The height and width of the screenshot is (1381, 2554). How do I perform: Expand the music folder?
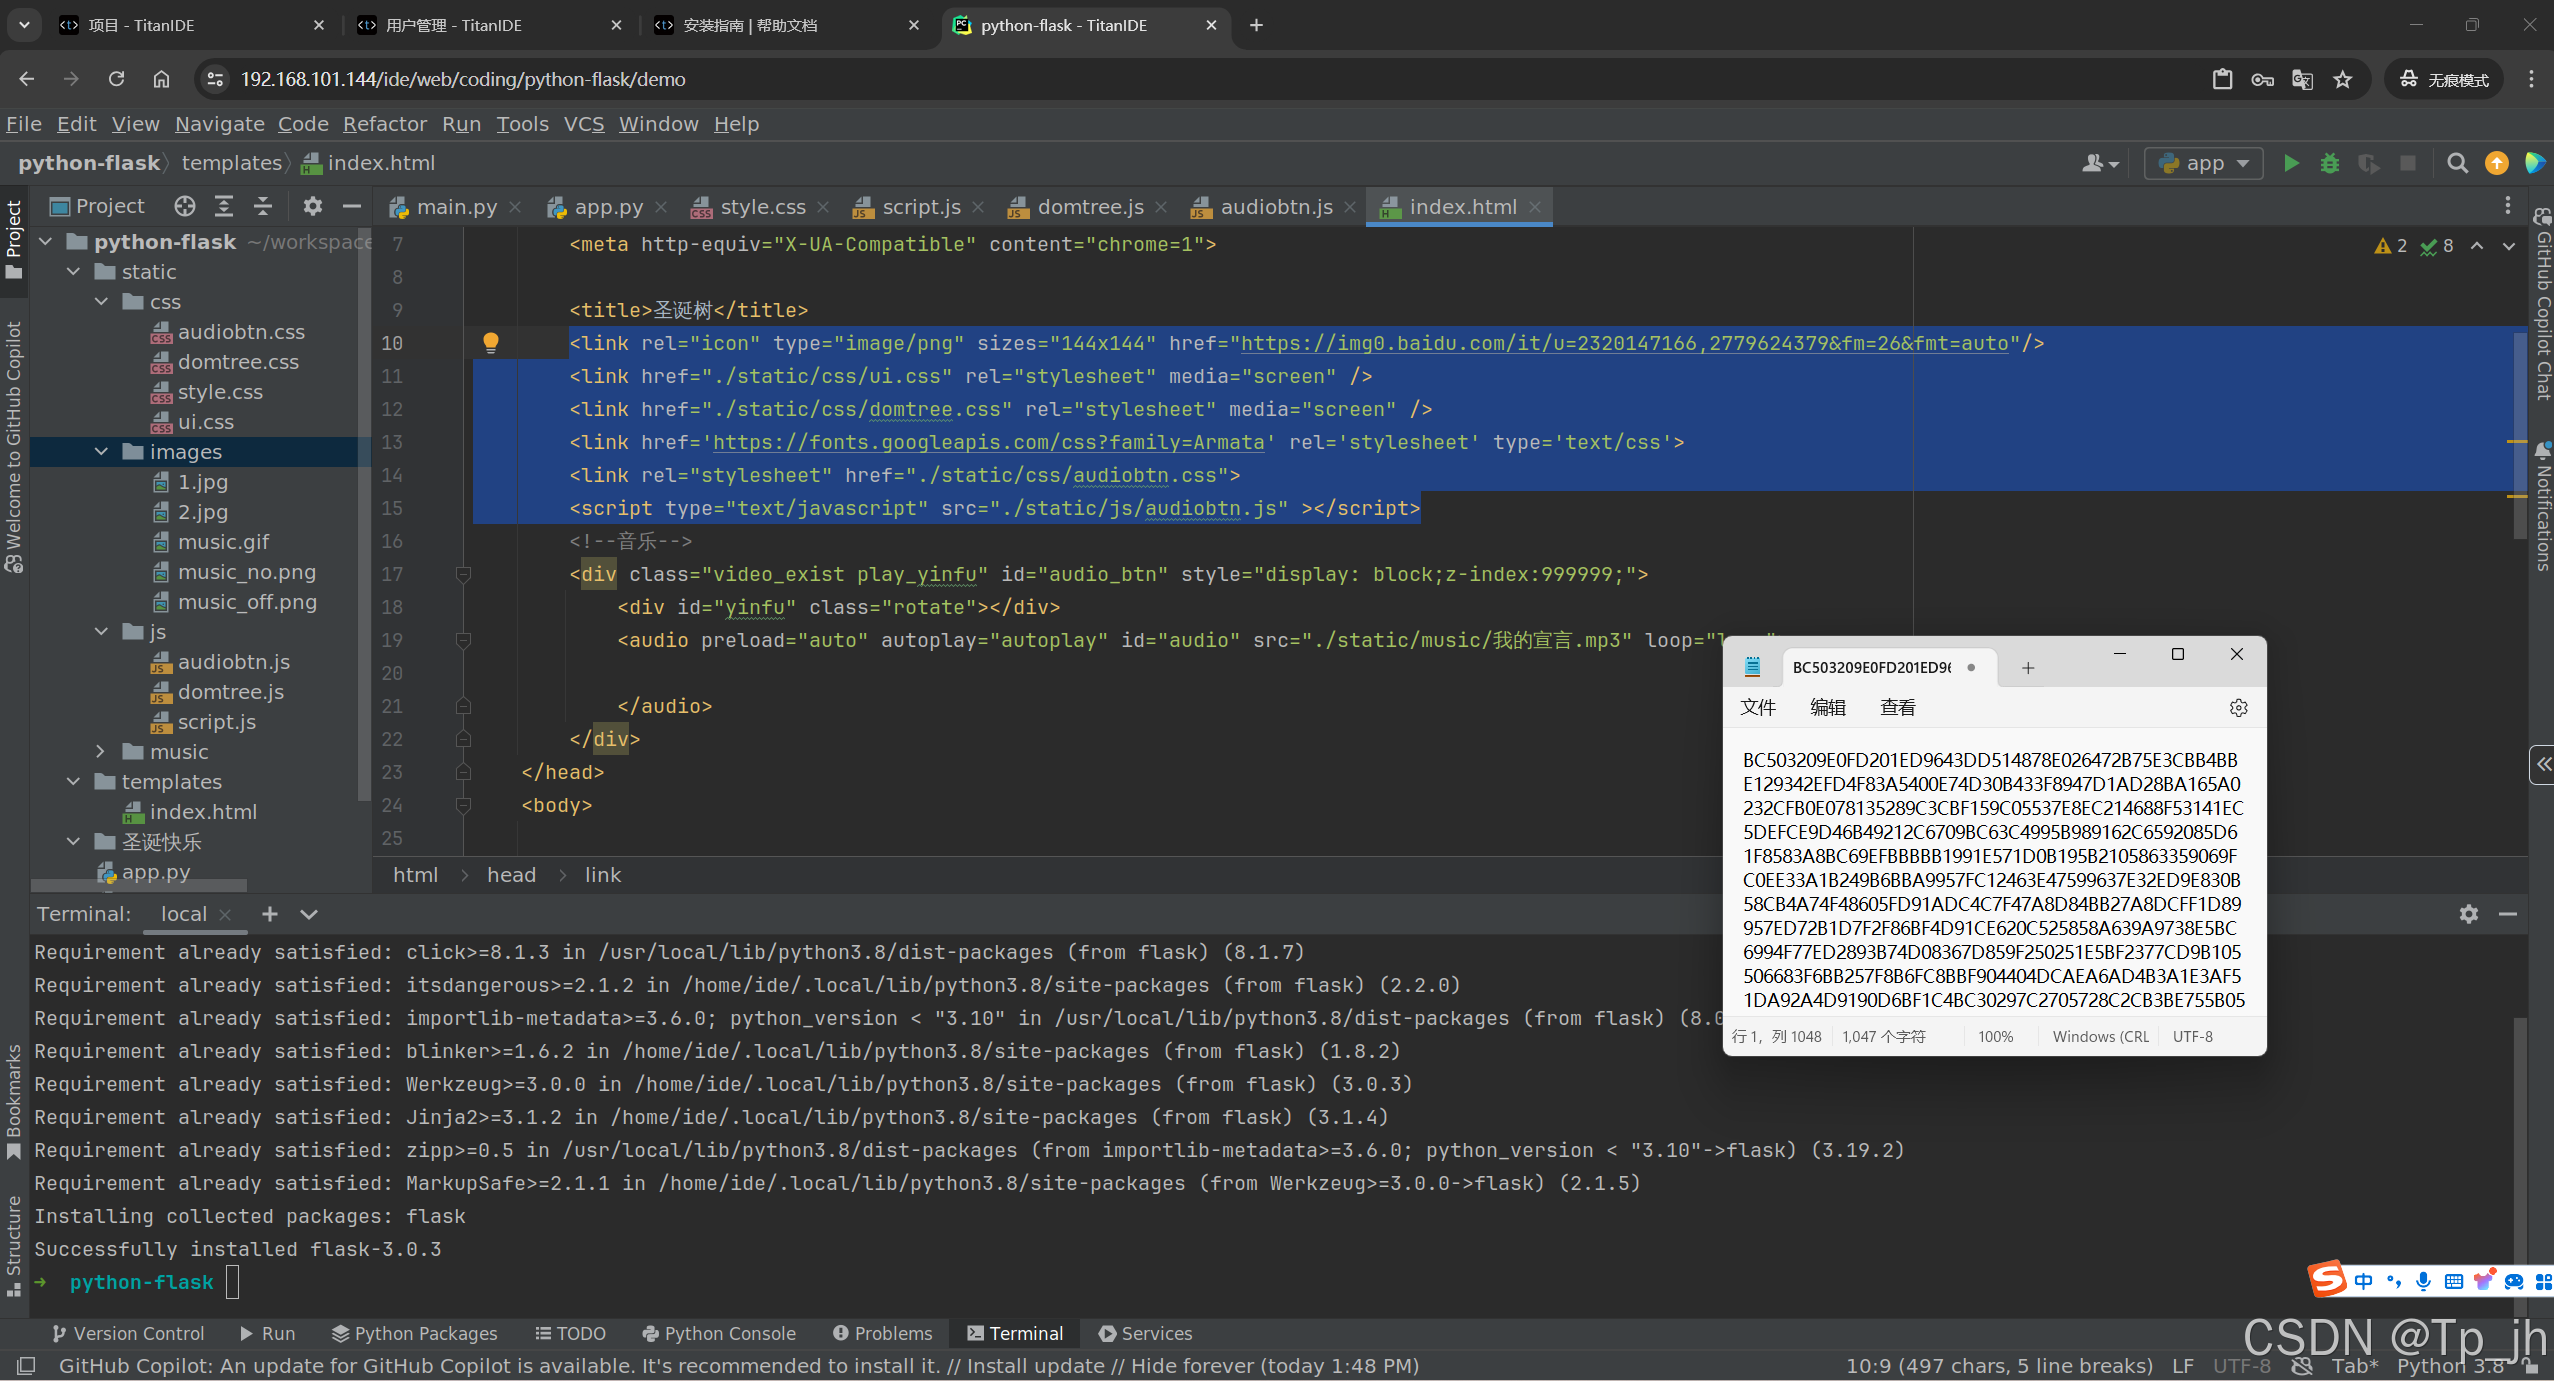coord(100,752)
